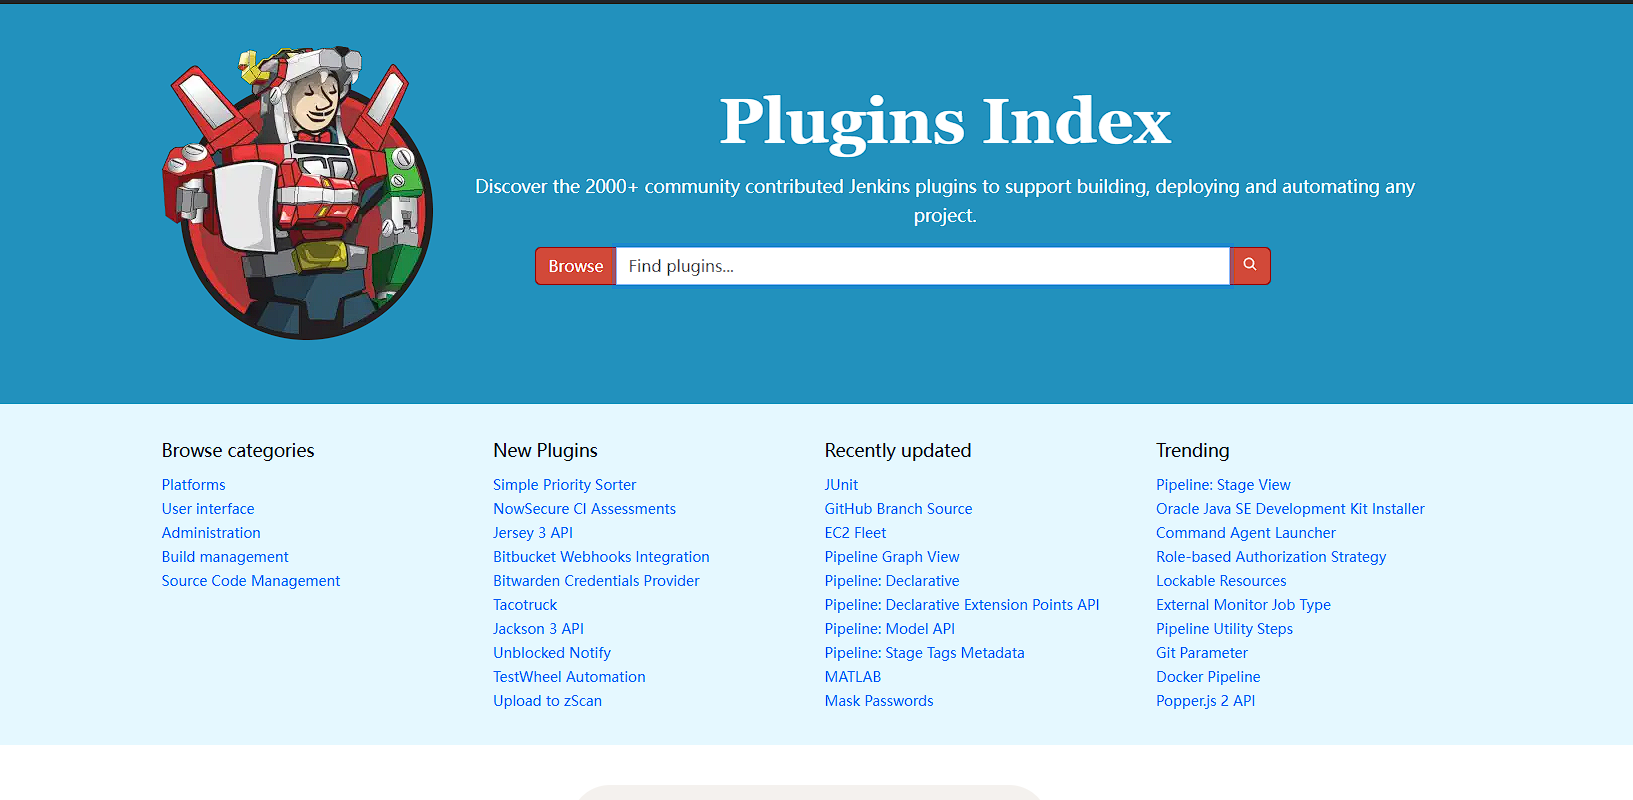This screenshot has width=1633, height=800.
Task: Click the Browse categories heading
Action: click(238, 451)
